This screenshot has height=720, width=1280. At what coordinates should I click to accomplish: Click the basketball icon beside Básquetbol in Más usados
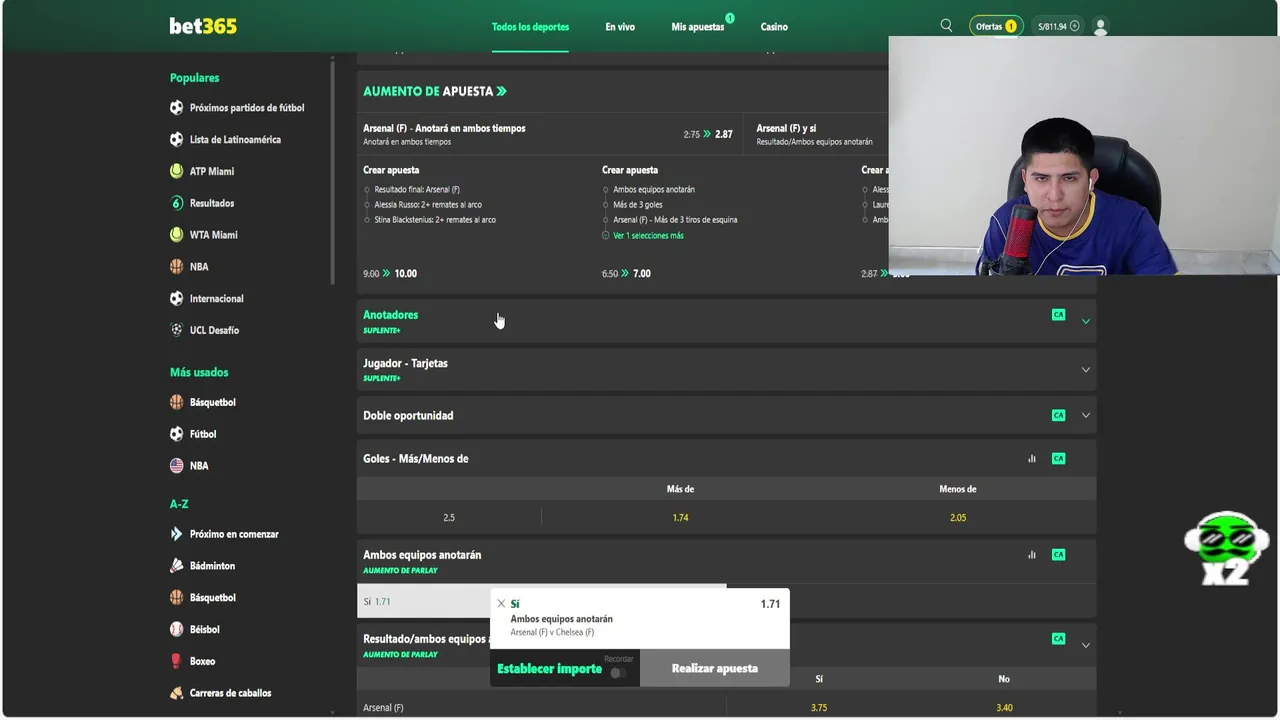click(x=177, y=402)
